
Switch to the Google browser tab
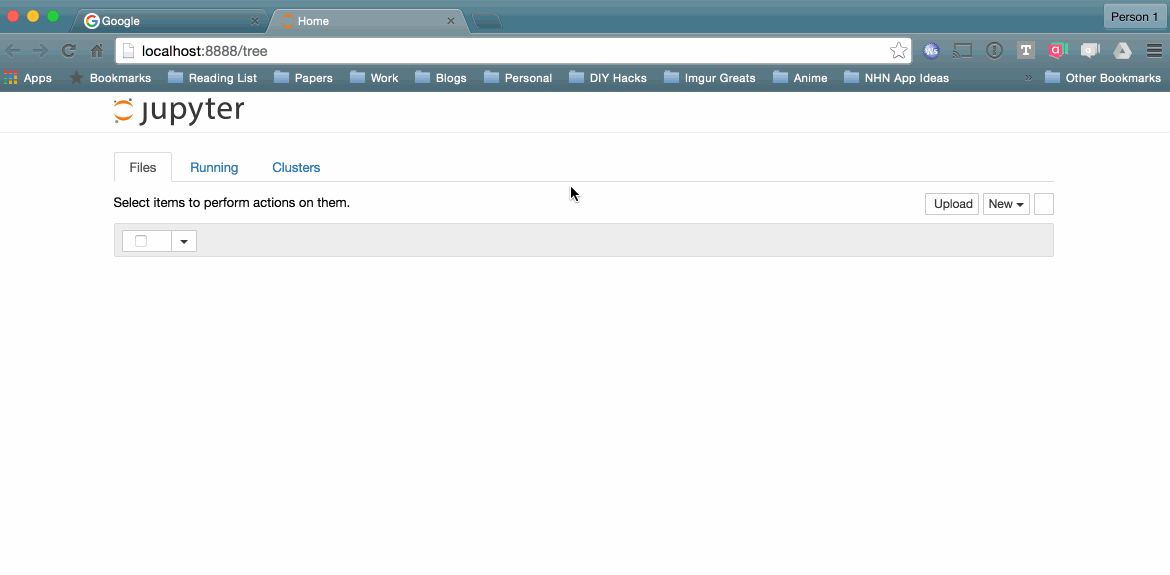coord(165,21)
